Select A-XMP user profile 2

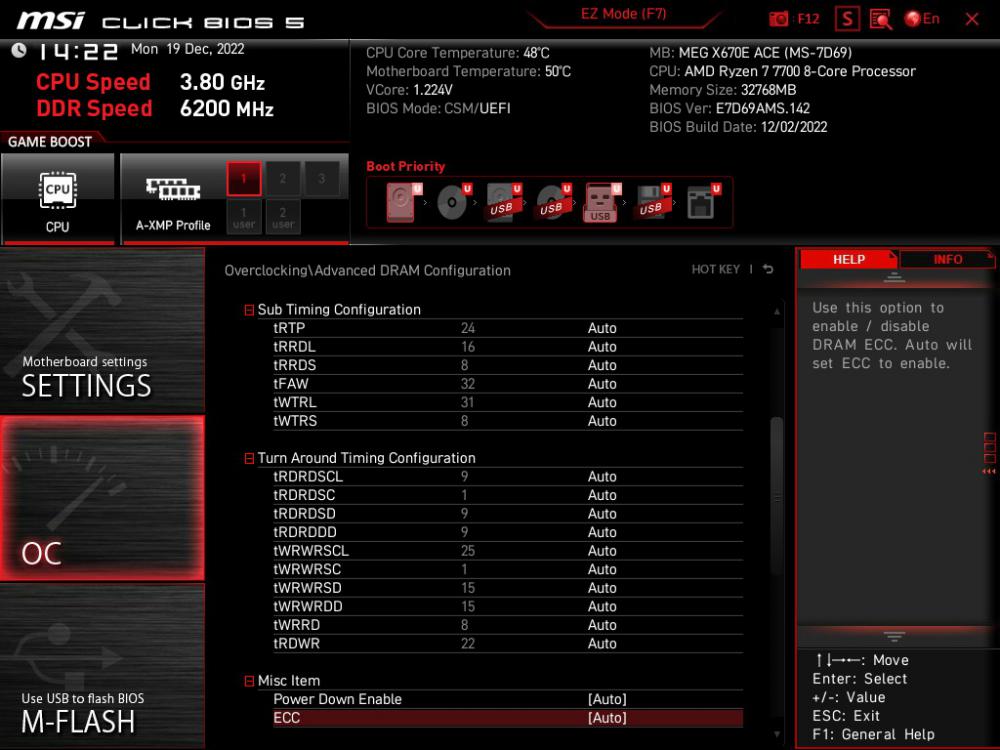pyautogui.click(x=283, y=217)
